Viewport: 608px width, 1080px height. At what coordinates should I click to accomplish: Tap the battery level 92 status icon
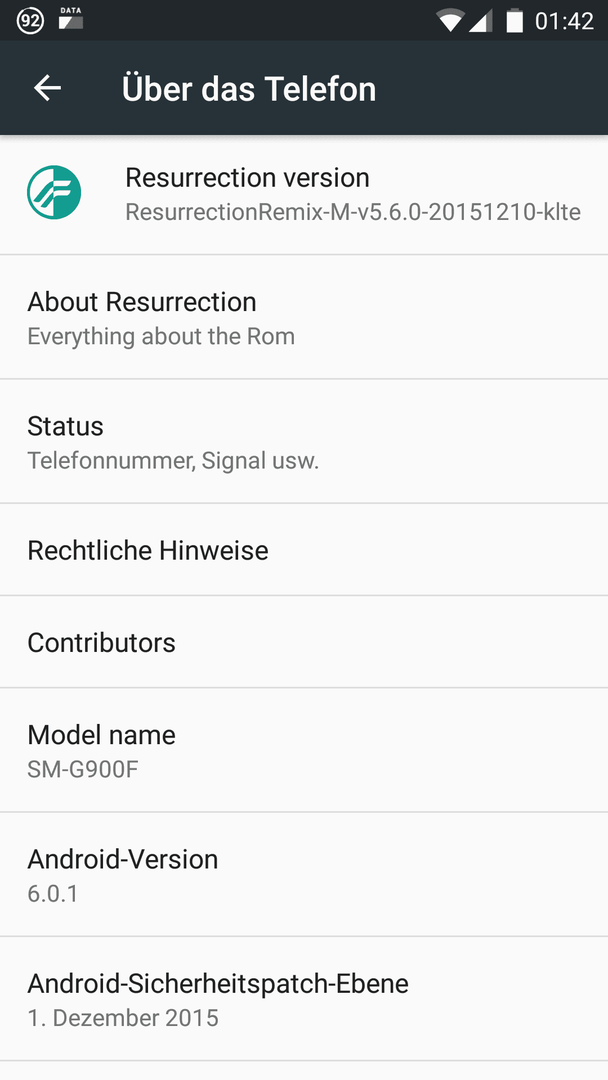coord(30,21)
